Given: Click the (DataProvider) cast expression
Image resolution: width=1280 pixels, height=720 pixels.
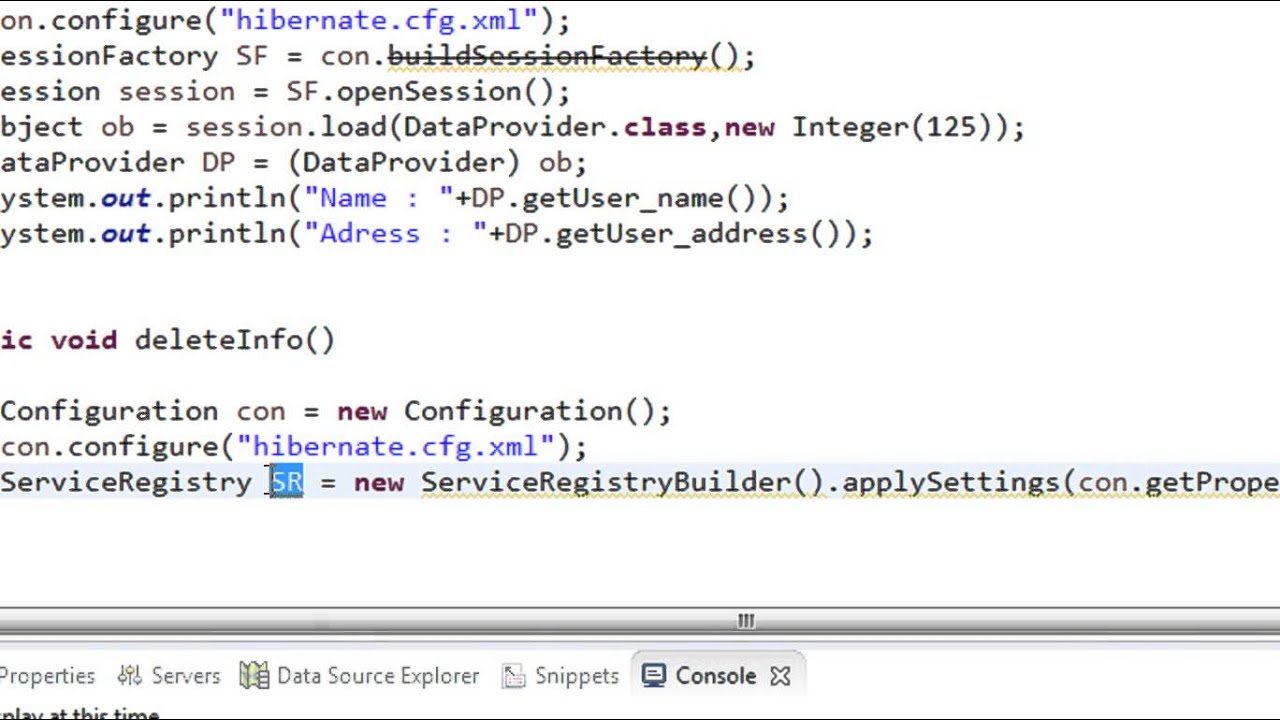Looking at the screenshot, I should pyautogui.click(x=404, y=163).
